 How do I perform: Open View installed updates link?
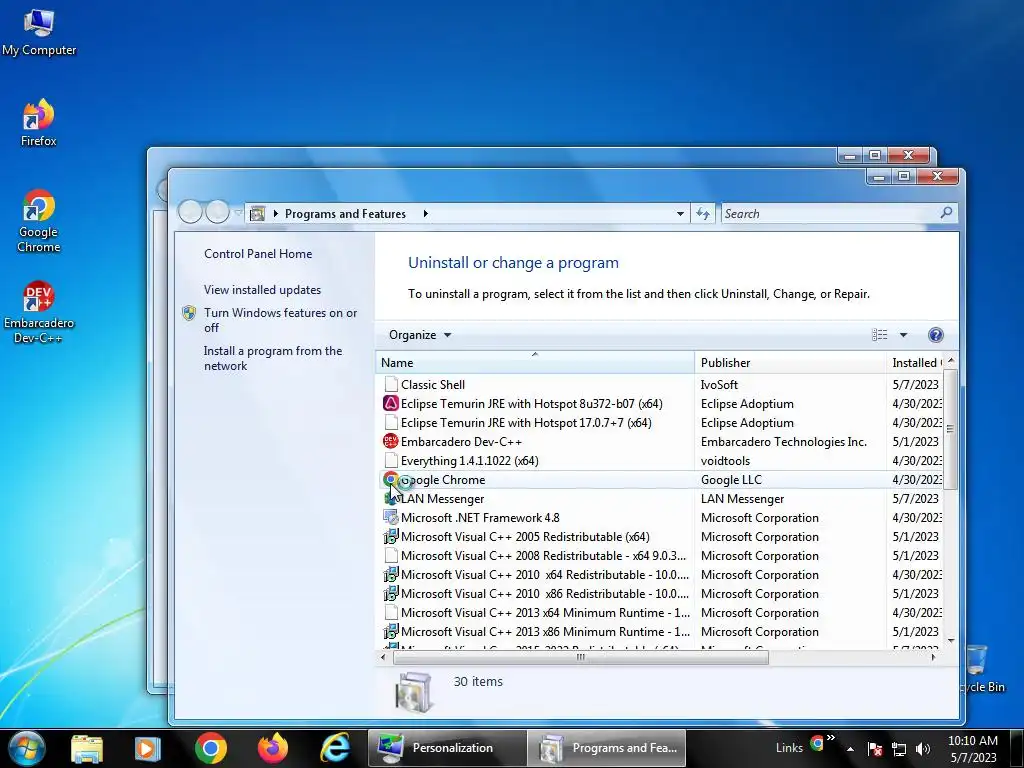pyautogui.click(x=262, y=290)
